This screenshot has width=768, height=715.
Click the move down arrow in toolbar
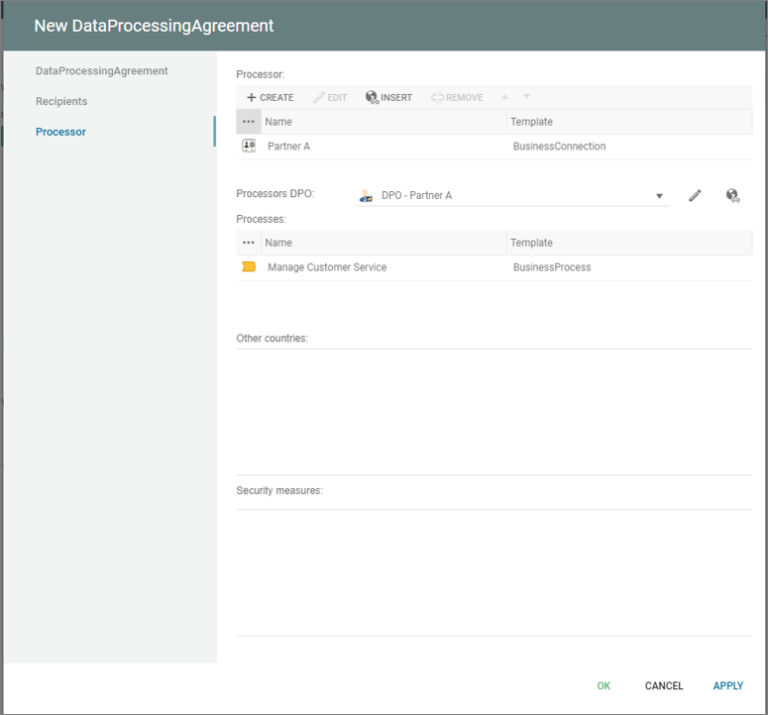[527, 97]
